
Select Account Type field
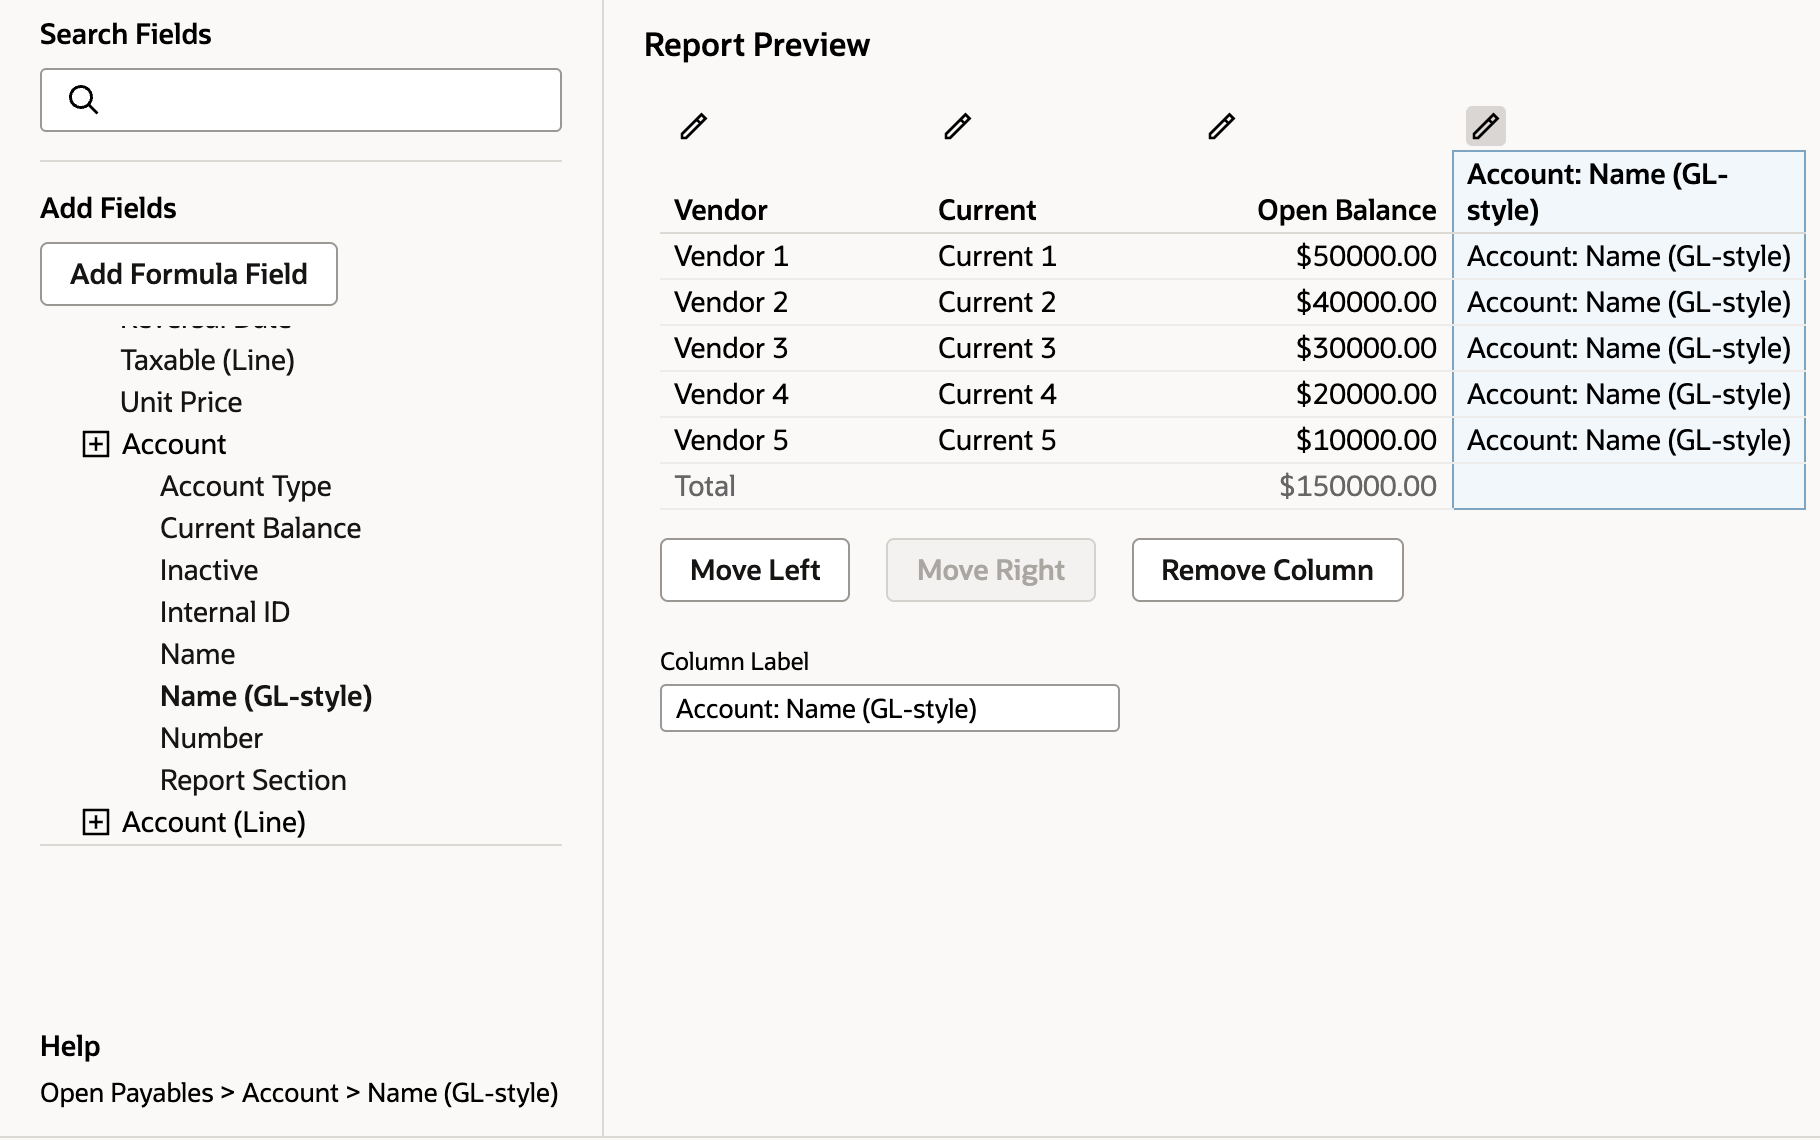[x=245, y=486]
